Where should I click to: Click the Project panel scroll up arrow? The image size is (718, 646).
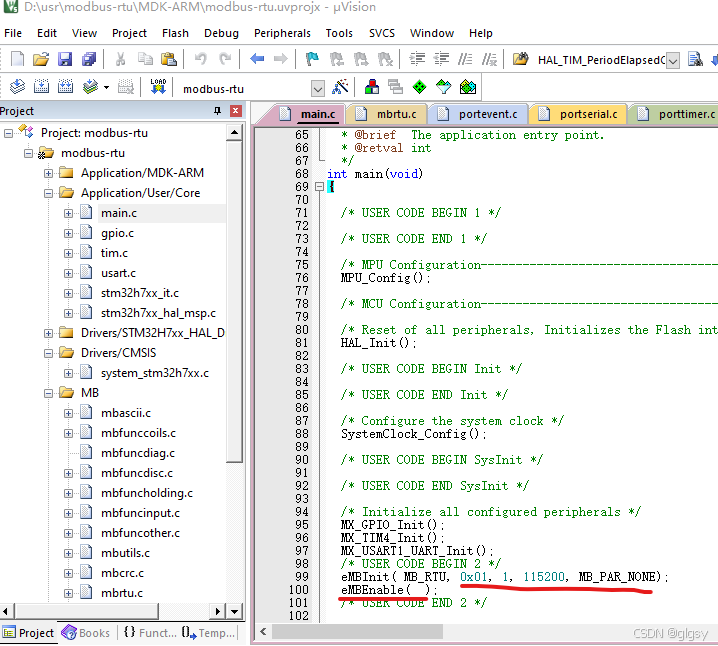(234, 133)
